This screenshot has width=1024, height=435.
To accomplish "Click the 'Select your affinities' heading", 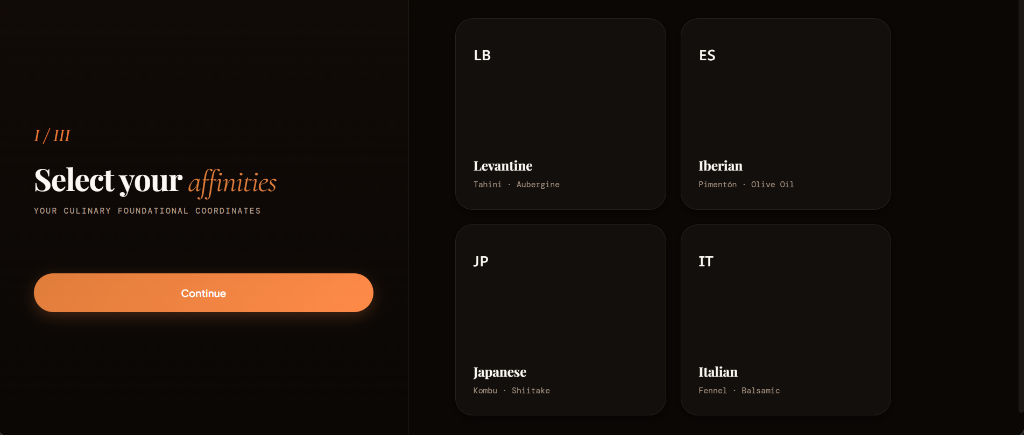I will 155,181.
